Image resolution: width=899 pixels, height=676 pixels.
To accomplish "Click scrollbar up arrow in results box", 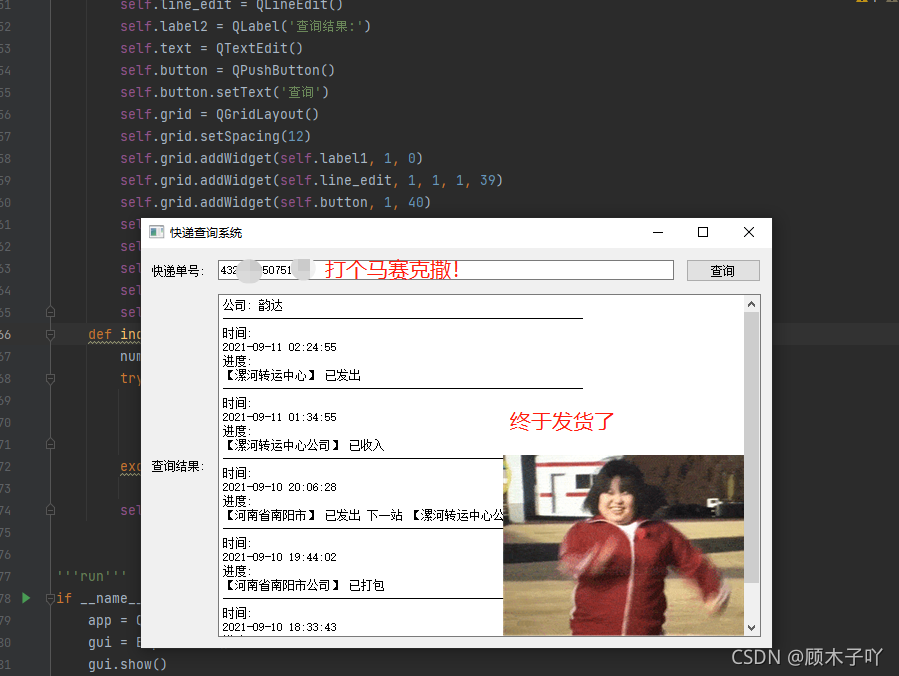I will [751, 304].
